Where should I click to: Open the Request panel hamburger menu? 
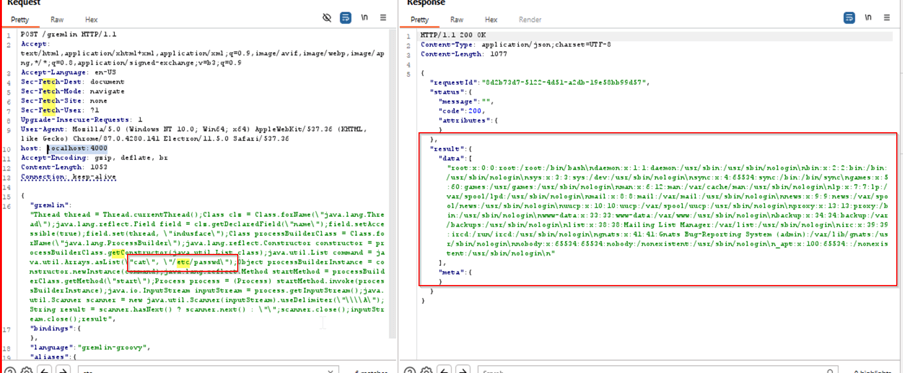tap(383, 18)
